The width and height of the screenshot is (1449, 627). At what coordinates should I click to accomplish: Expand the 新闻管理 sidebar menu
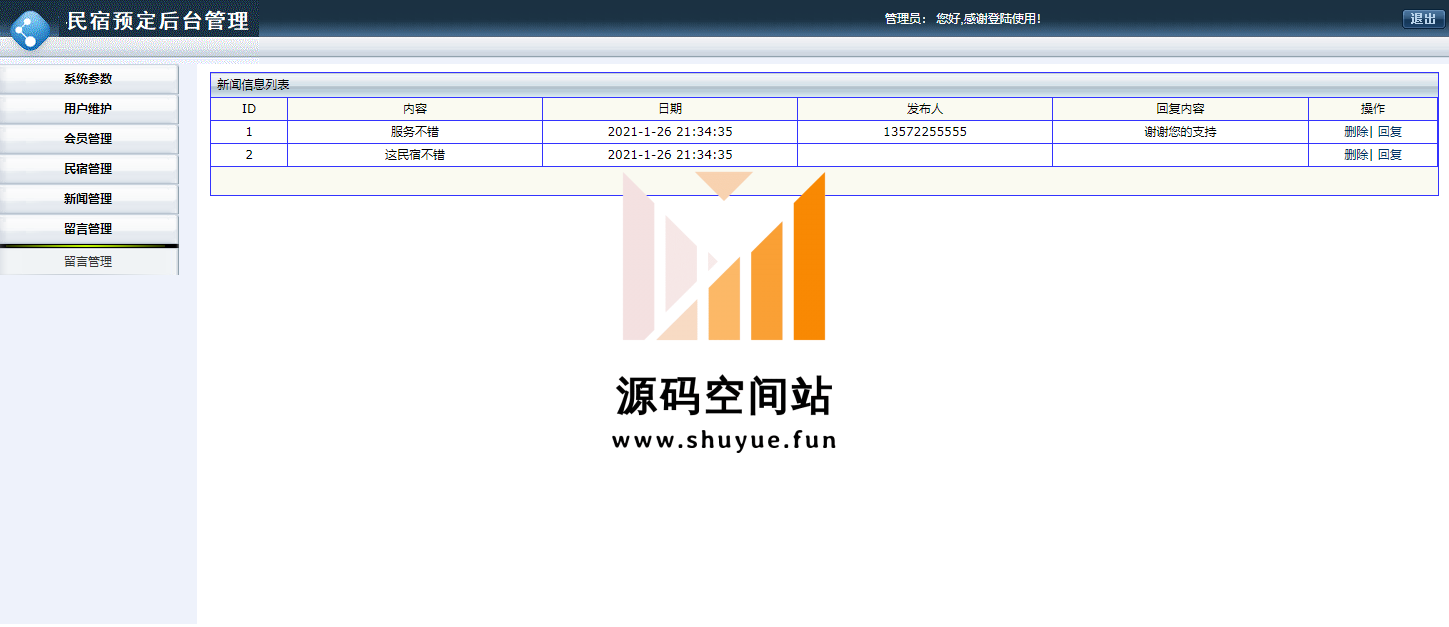pos(89,199)
